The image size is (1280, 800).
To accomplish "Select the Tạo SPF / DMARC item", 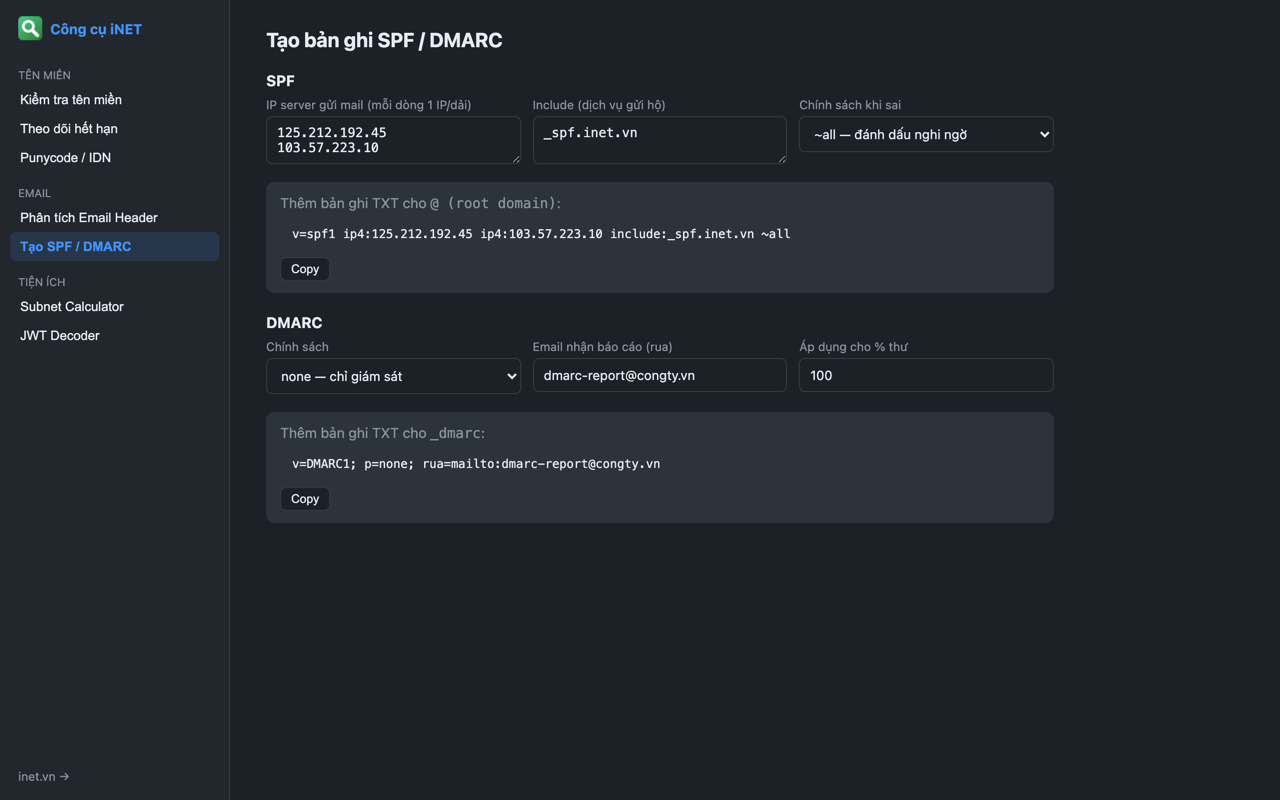I will (x=114, y=247).
